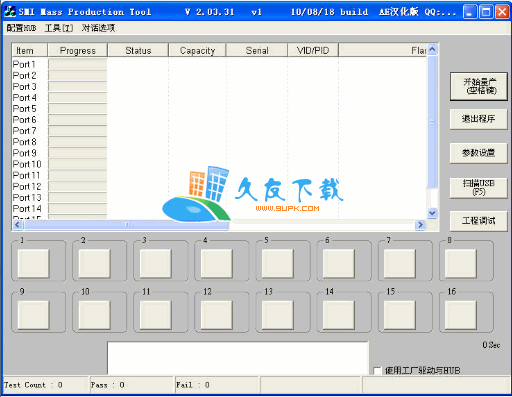Select the Port 14 row
Viewport: 512px width, 397px height.
(219, 209)
